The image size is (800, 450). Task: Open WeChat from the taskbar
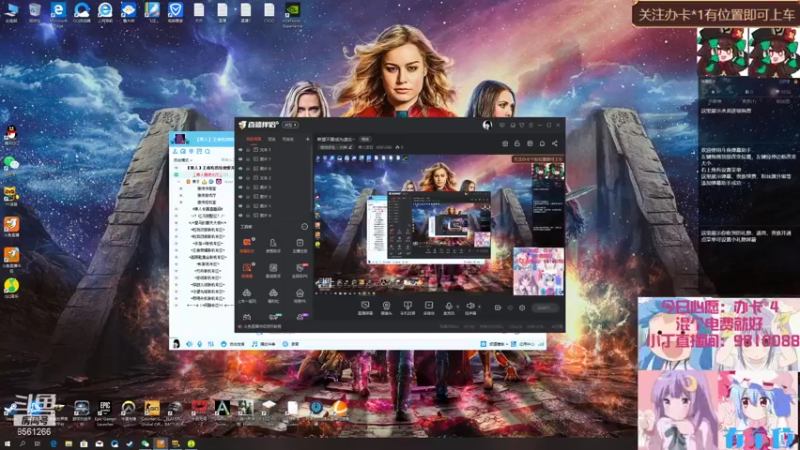pos(145,444)
